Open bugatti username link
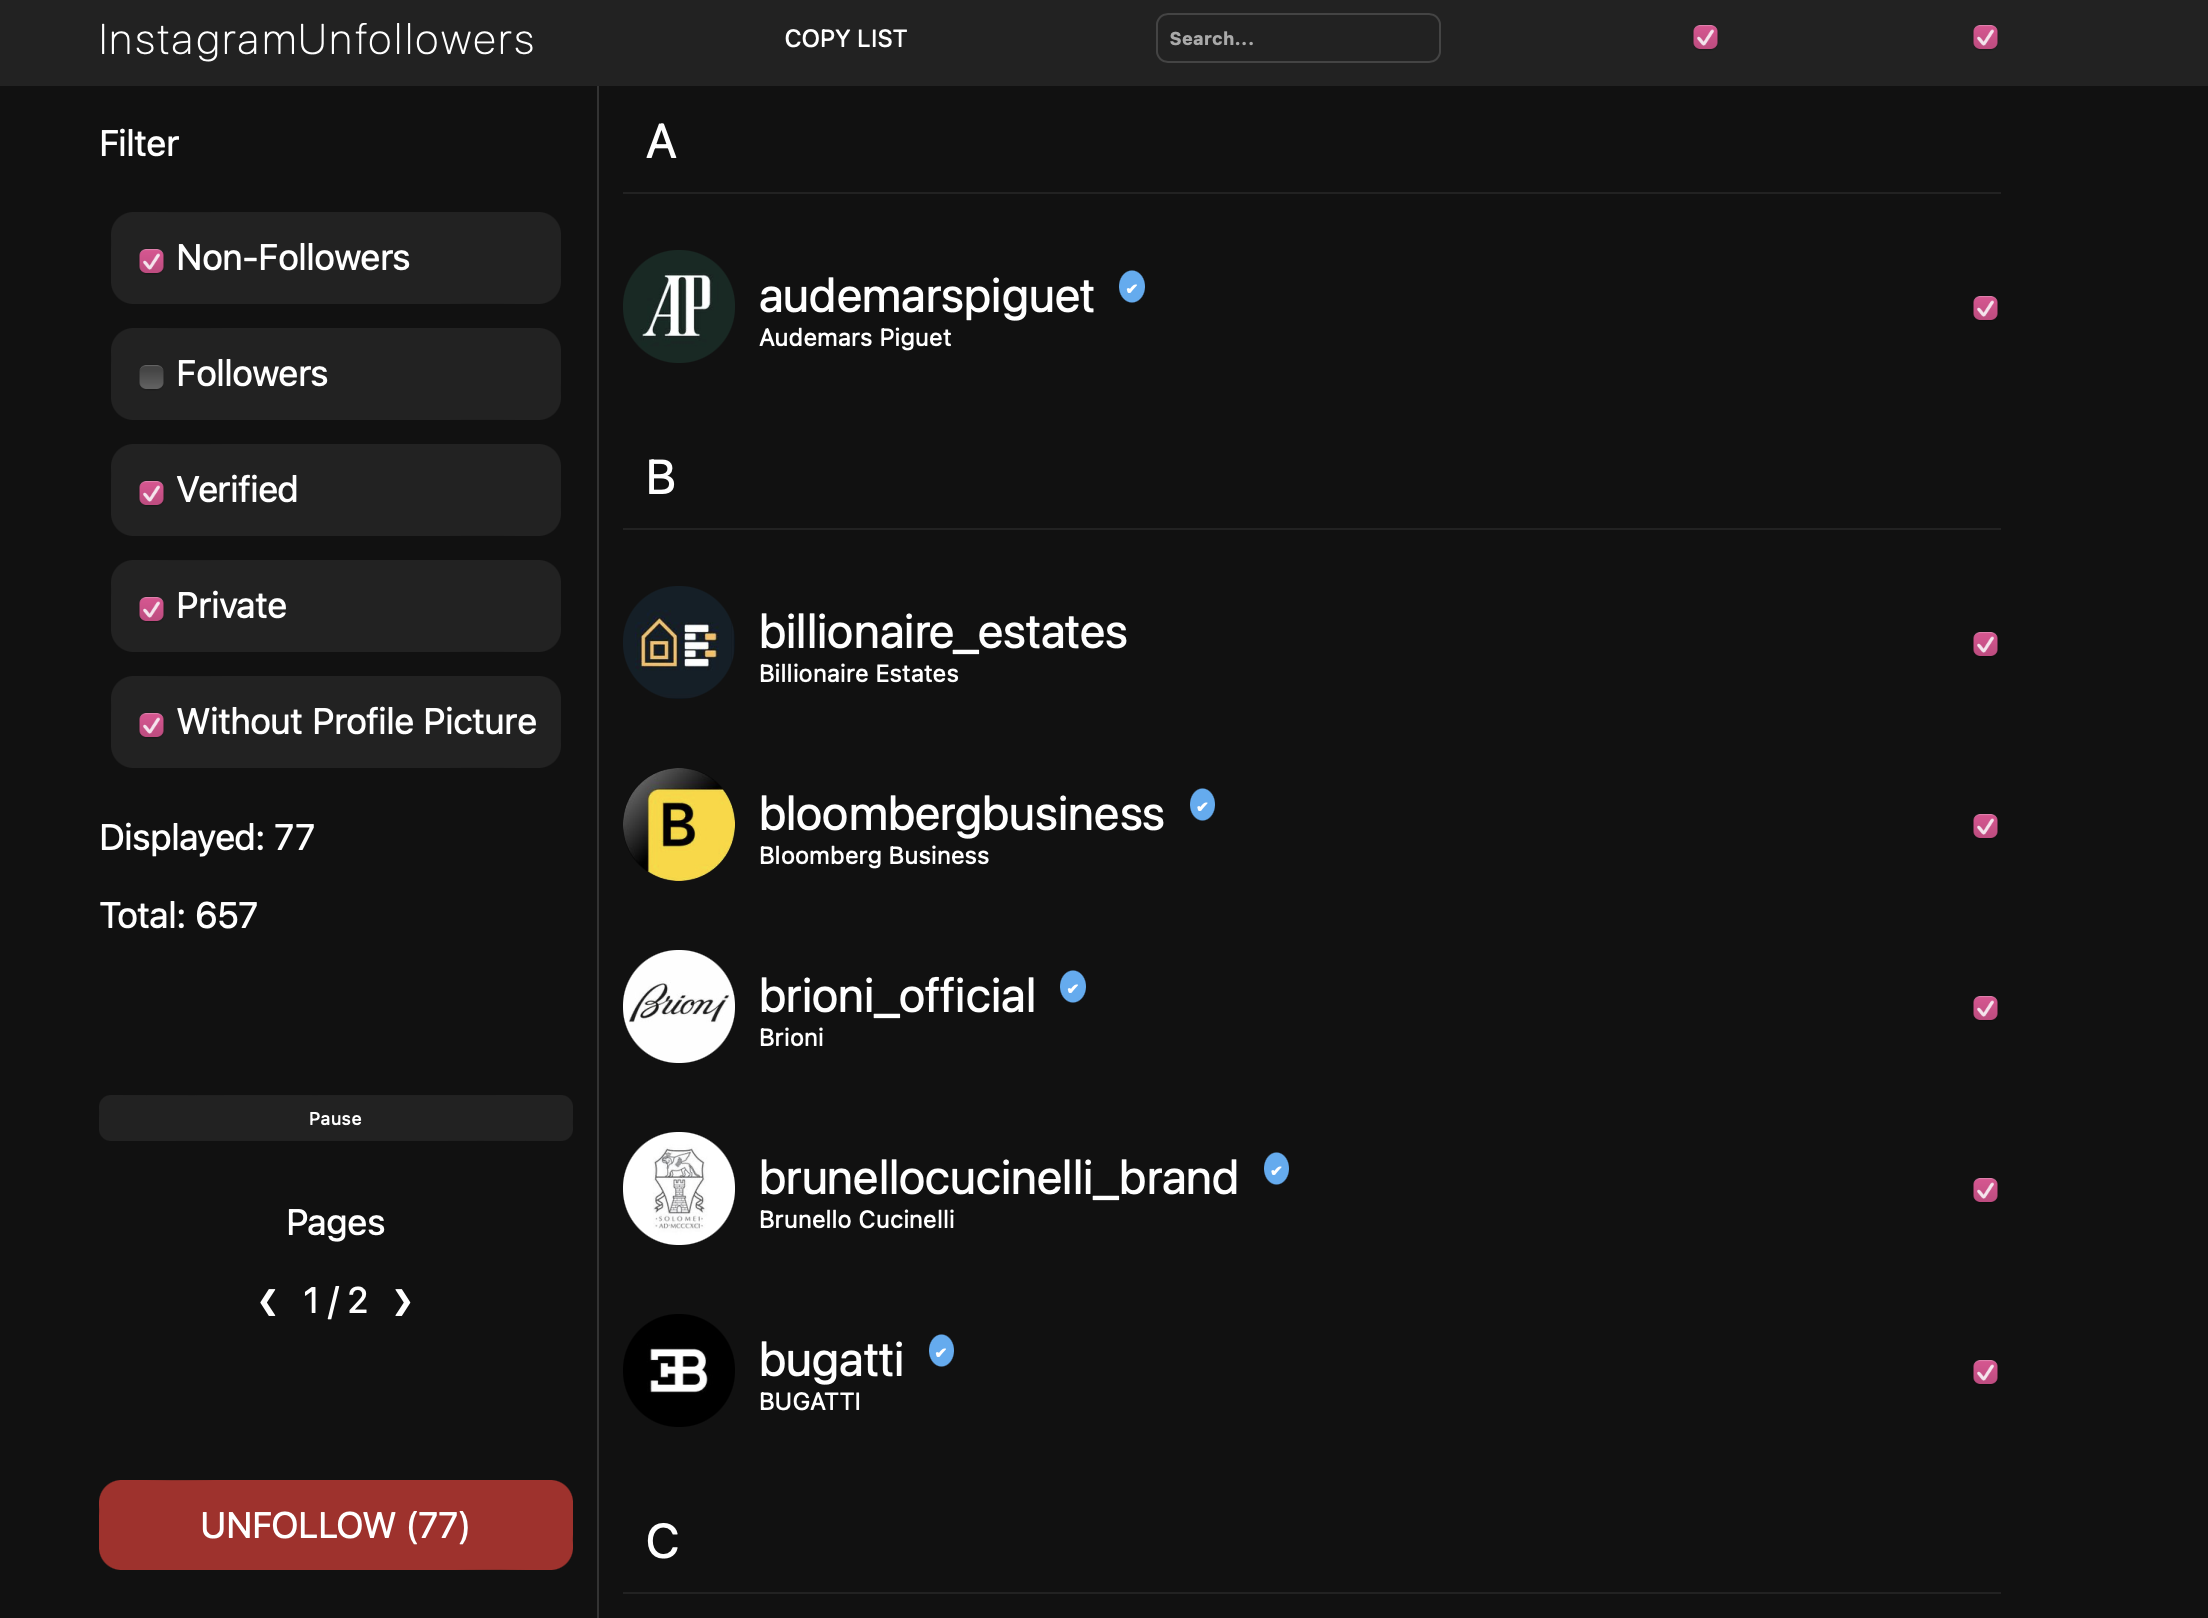This screenshot has width=2208, height=1618. click(831, 1360)
